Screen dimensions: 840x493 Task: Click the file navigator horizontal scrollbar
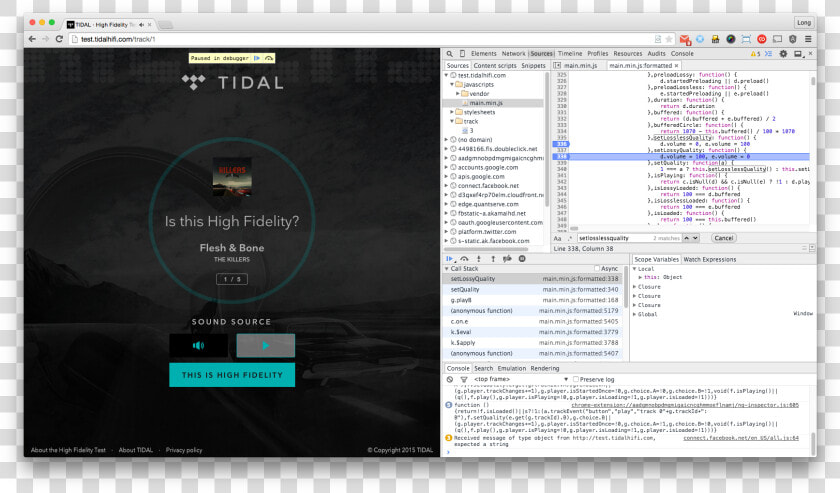tap(488, 249)
